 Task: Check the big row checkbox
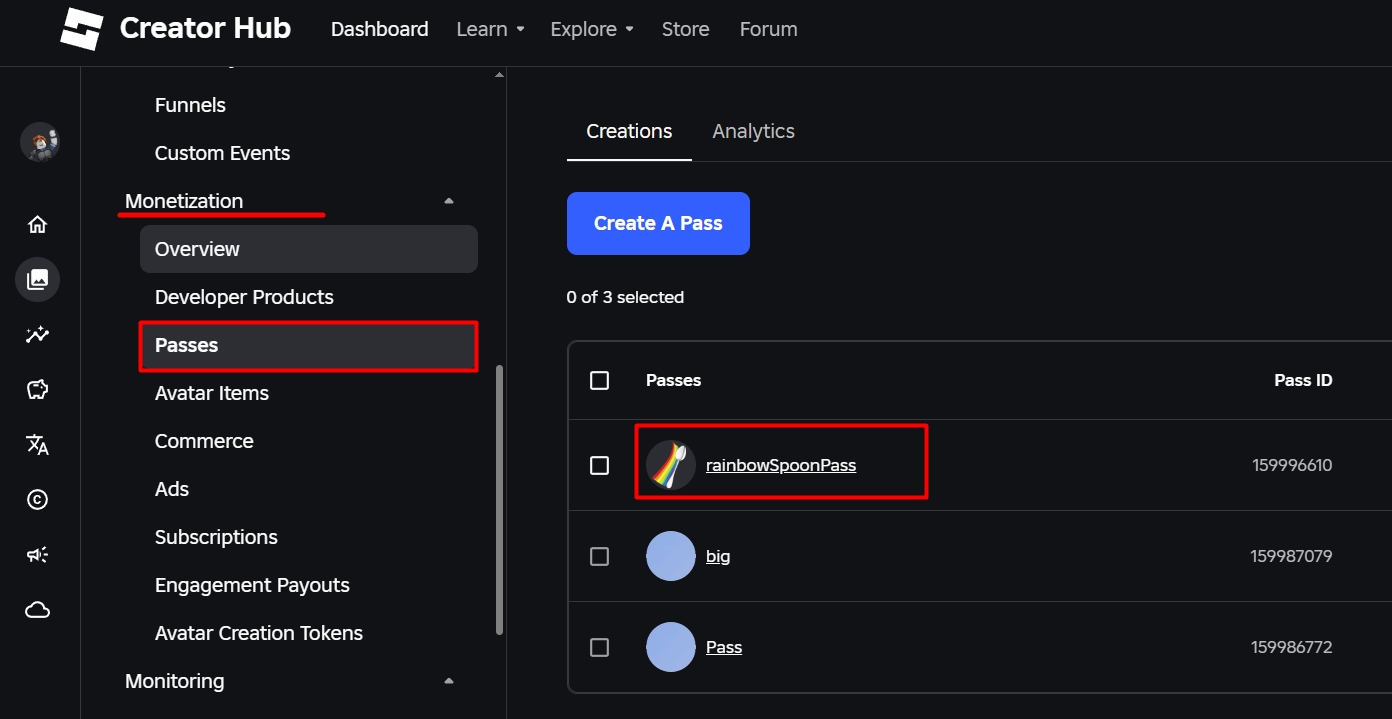tap(599, 556)
